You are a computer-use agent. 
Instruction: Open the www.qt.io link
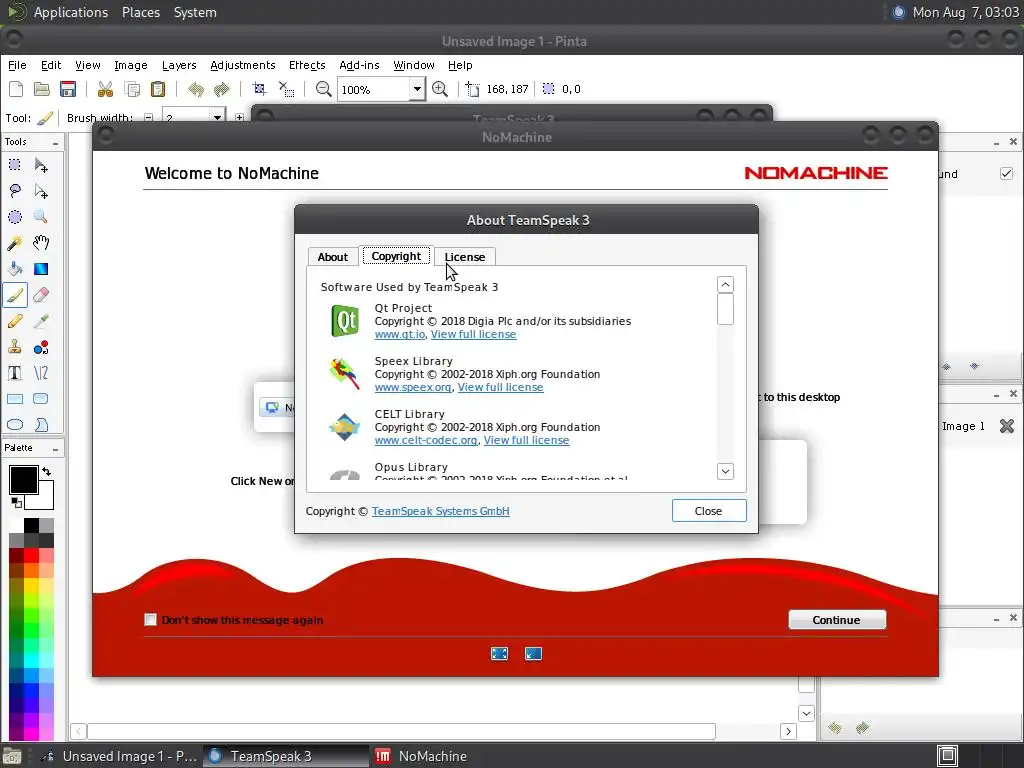click(400, 334)
